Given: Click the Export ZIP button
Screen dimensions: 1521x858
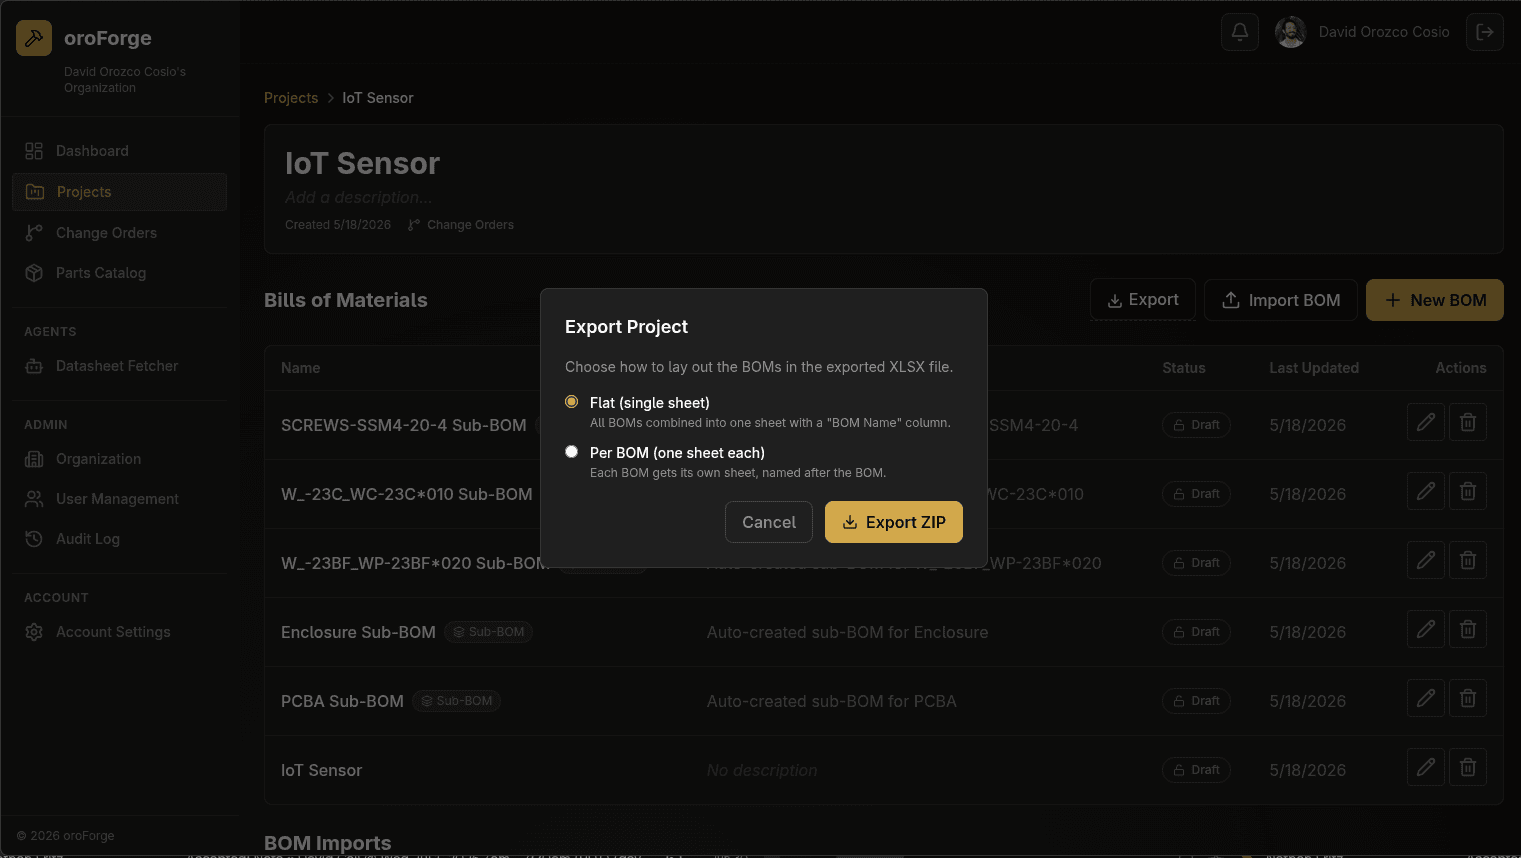Looking at the screenshot, I should pyautogui.click(x=894, y=522).
